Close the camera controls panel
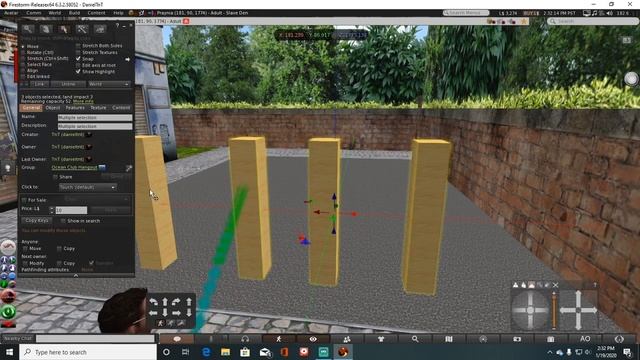Image resolution: width=640 pixels, height=360 pixels. point(556,285)
